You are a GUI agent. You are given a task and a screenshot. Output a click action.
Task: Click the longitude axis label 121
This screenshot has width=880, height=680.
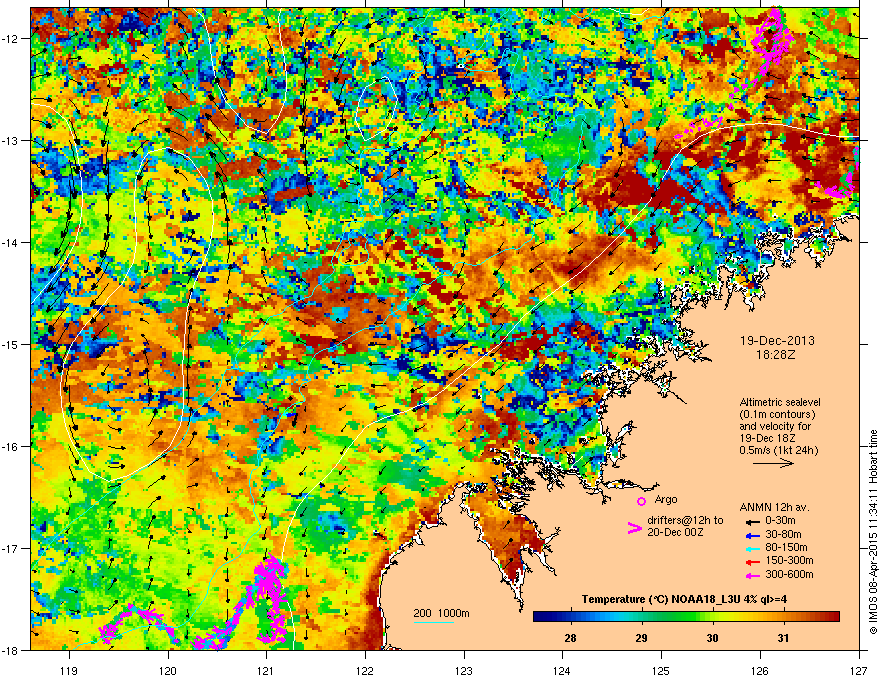tap(266, 670)
